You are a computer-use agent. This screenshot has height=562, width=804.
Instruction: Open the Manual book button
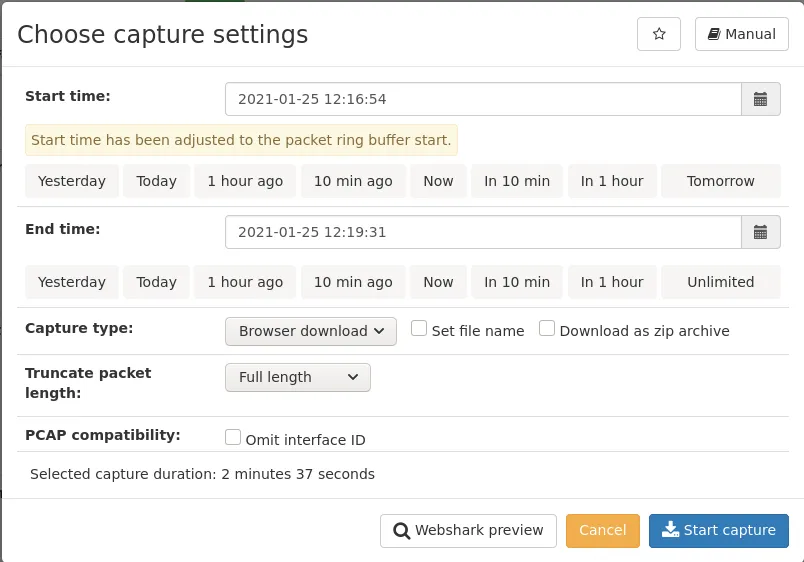coord(741,34)
